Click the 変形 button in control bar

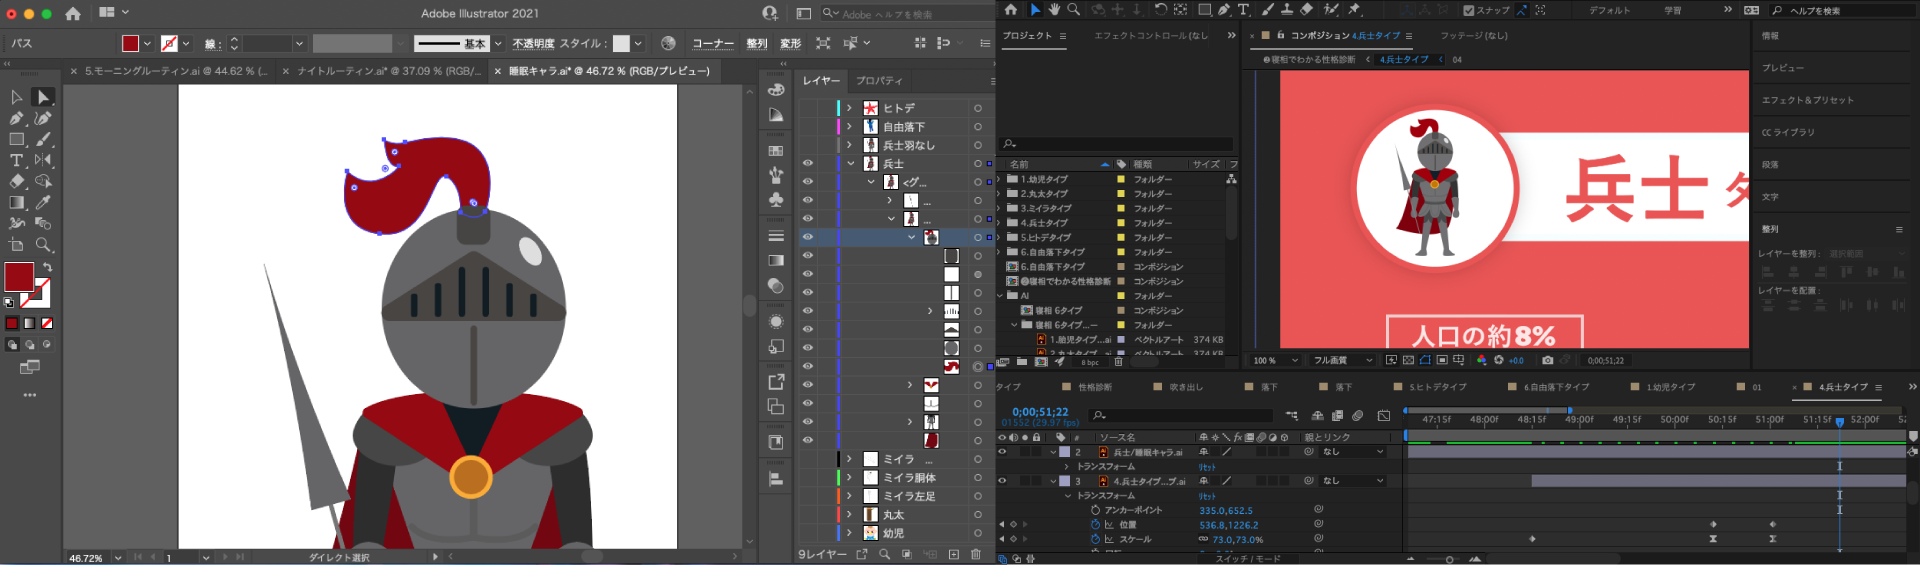(790, 43)
